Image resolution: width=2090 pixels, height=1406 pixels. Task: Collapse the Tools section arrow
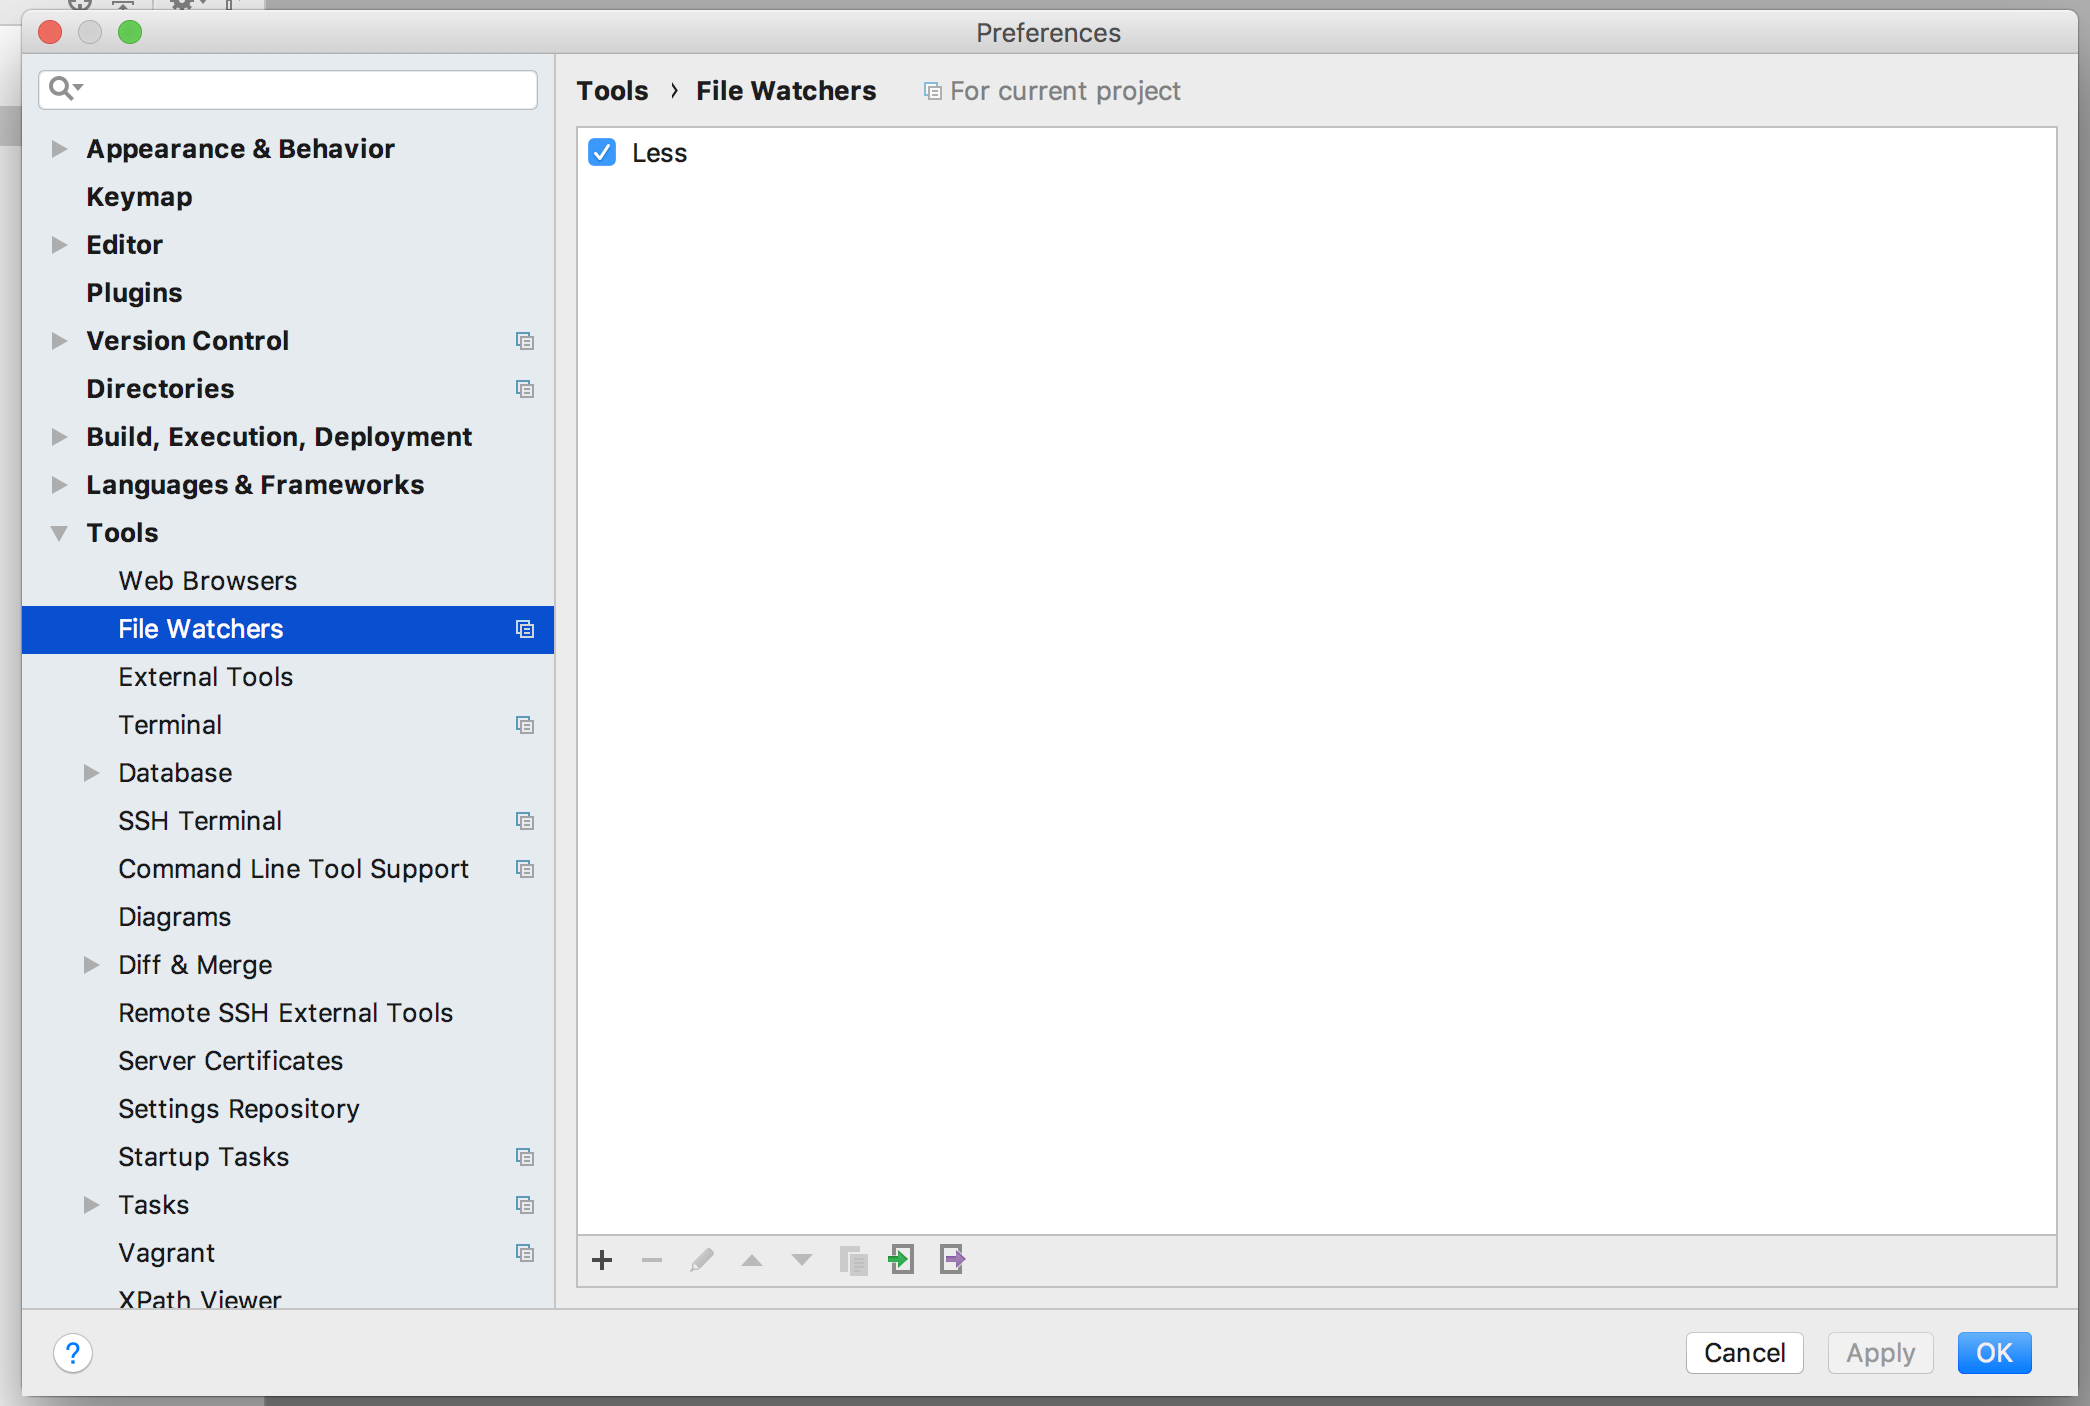click(x=59, y=533)
